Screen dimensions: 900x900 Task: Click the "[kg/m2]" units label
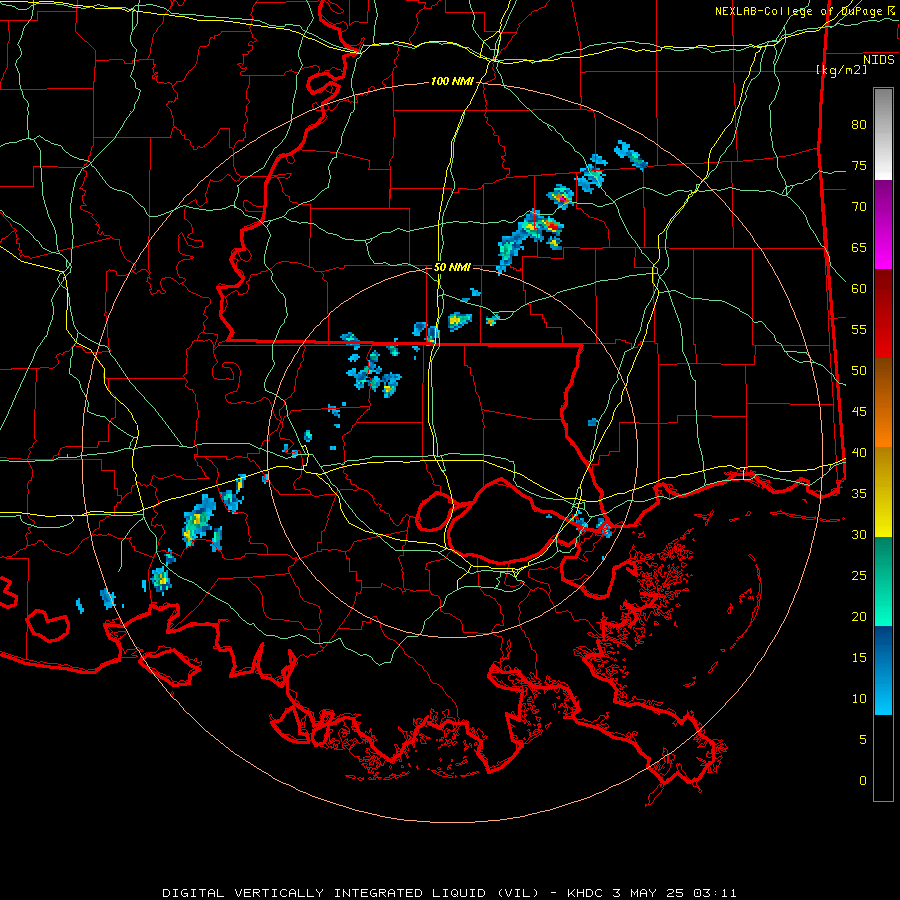coord(841,70)
